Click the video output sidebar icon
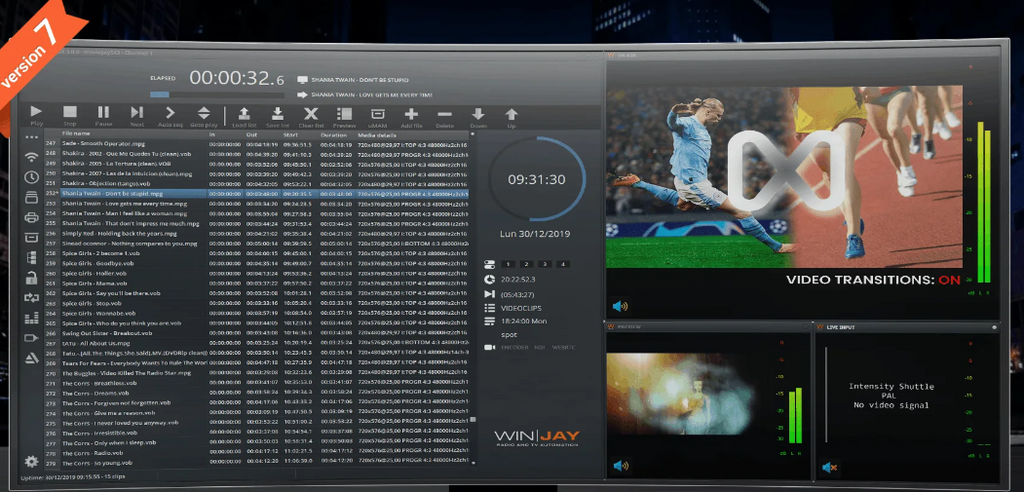Screen dimensions: 1024x492 point(31,338)
